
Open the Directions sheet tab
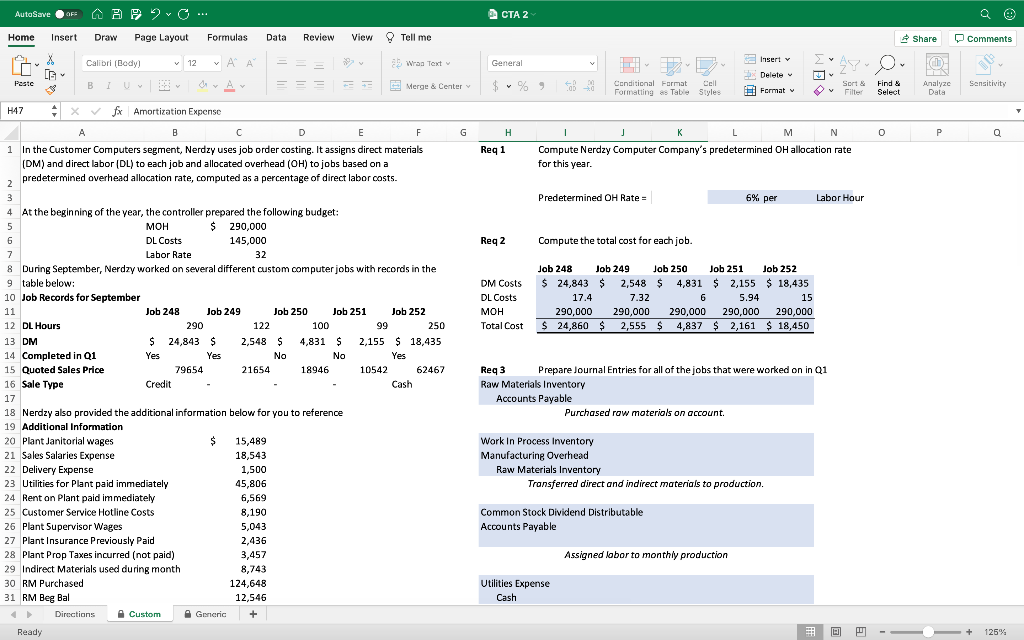(x=75, y=614)
